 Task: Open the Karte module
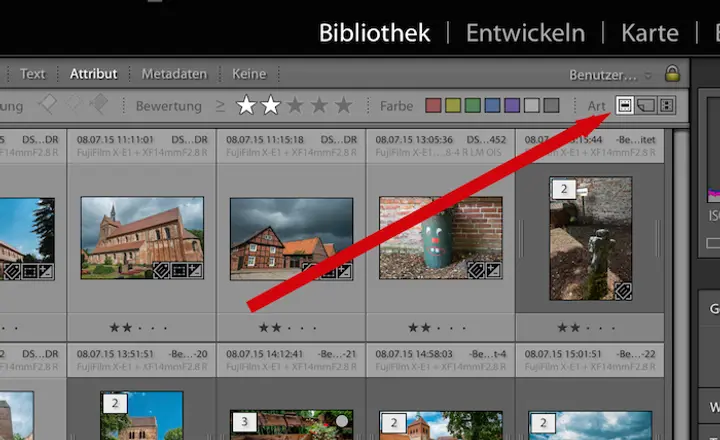(x=650, y=33)
